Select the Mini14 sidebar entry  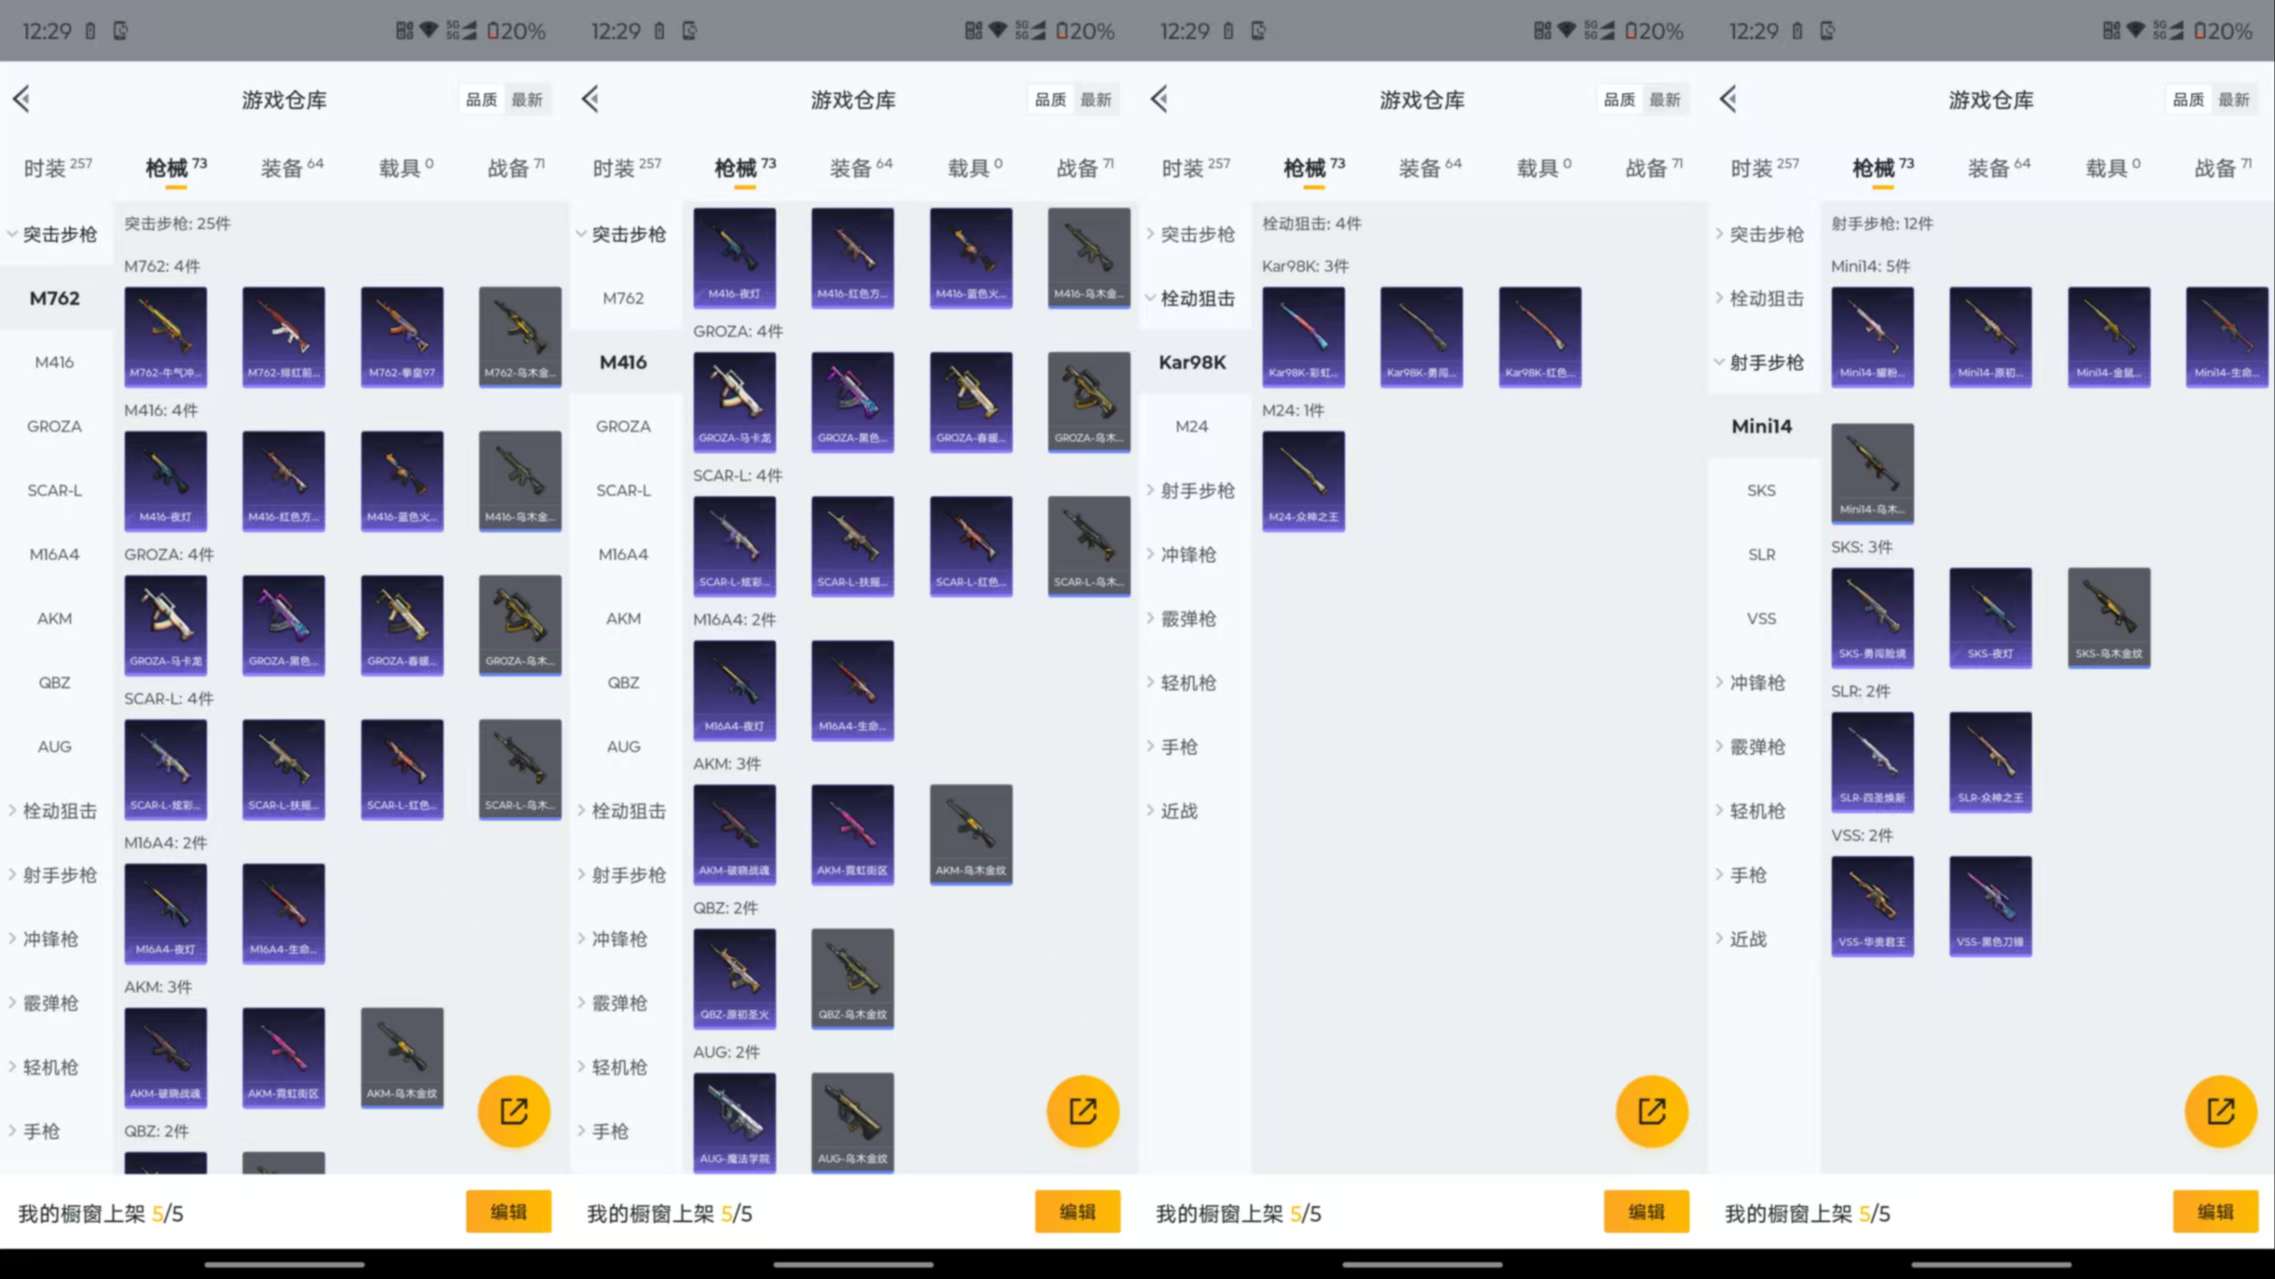(1763, 426)
